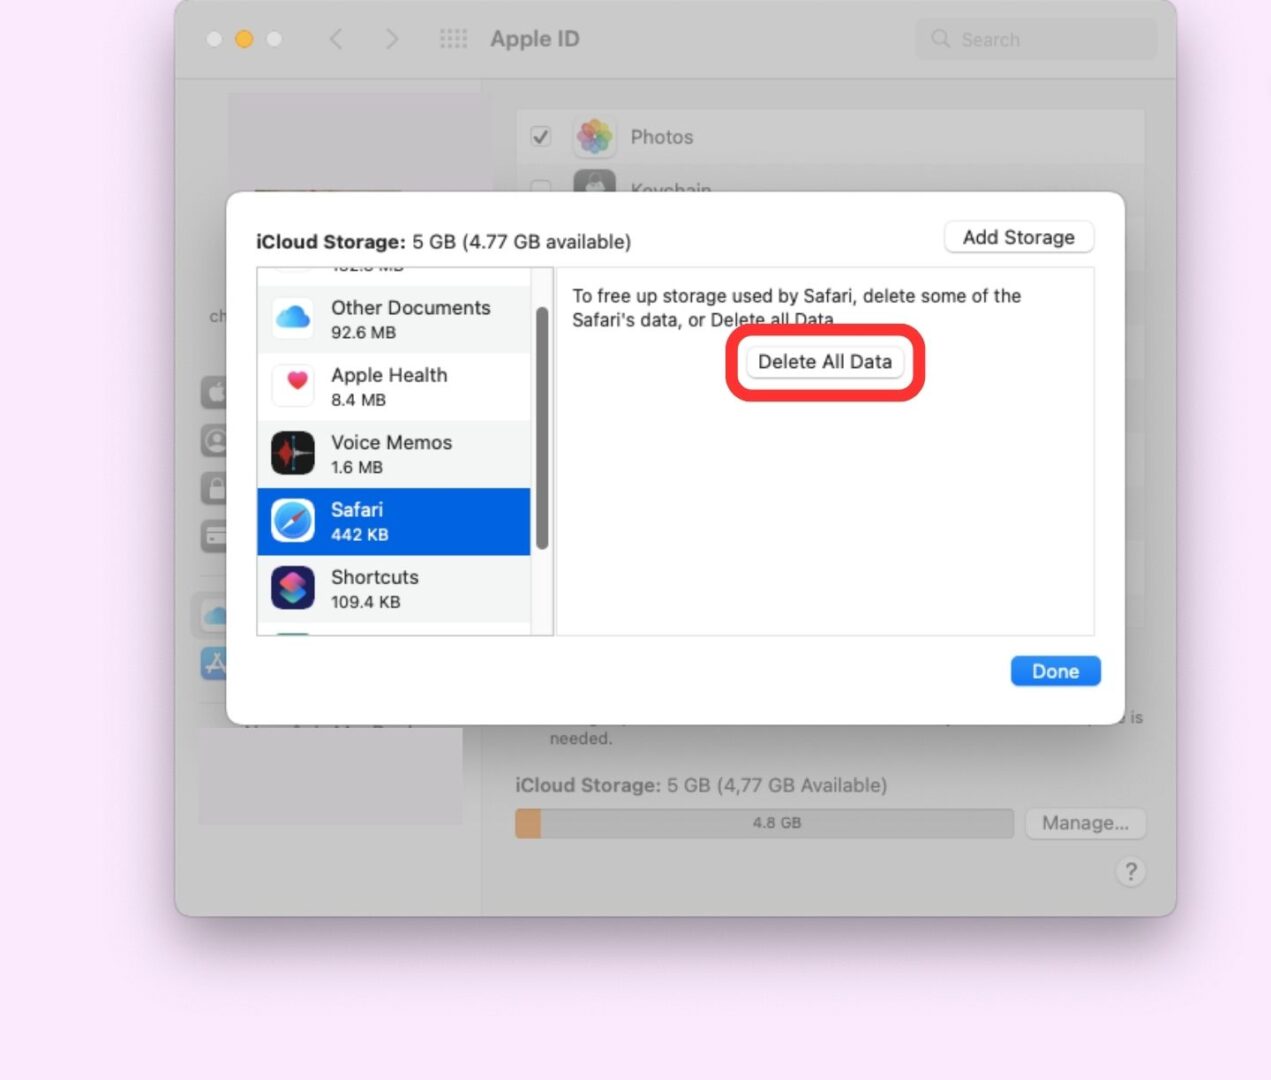Toggle the Keychain checkbox
1271x1080 pixels.
coord(541,186)
